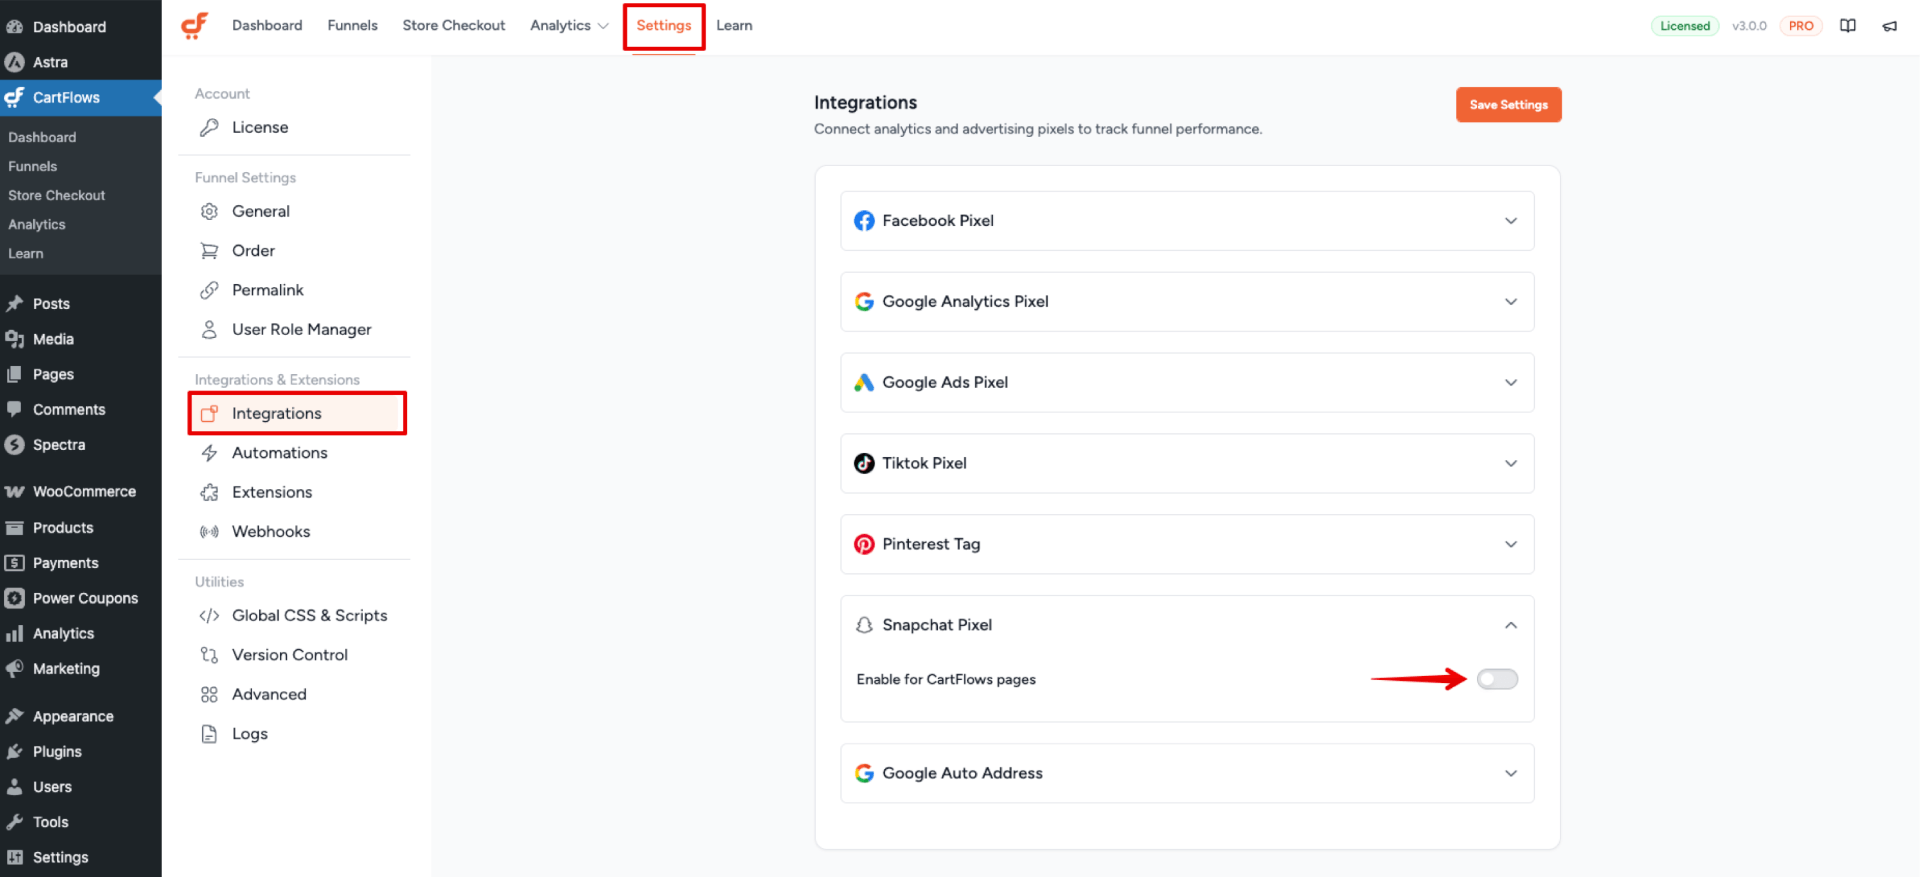
Task: Click the announcements megaphone icon
Action: (1889, 26)
